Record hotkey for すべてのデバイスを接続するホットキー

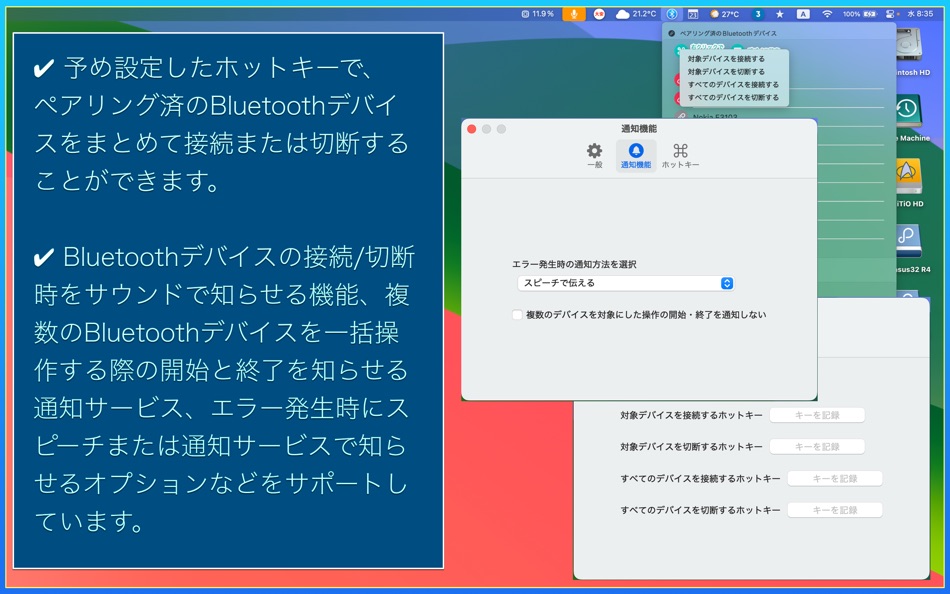834,478
